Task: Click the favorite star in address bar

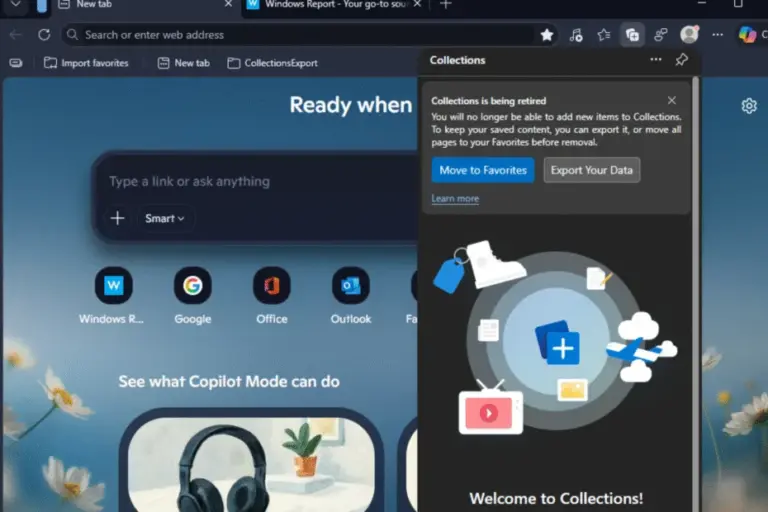Action: [547, 35]
